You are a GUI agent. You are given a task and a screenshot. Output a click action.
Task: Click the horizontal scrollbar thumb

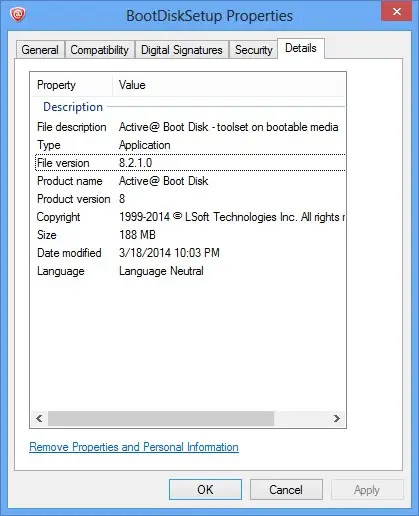click(x=161, y=418)
